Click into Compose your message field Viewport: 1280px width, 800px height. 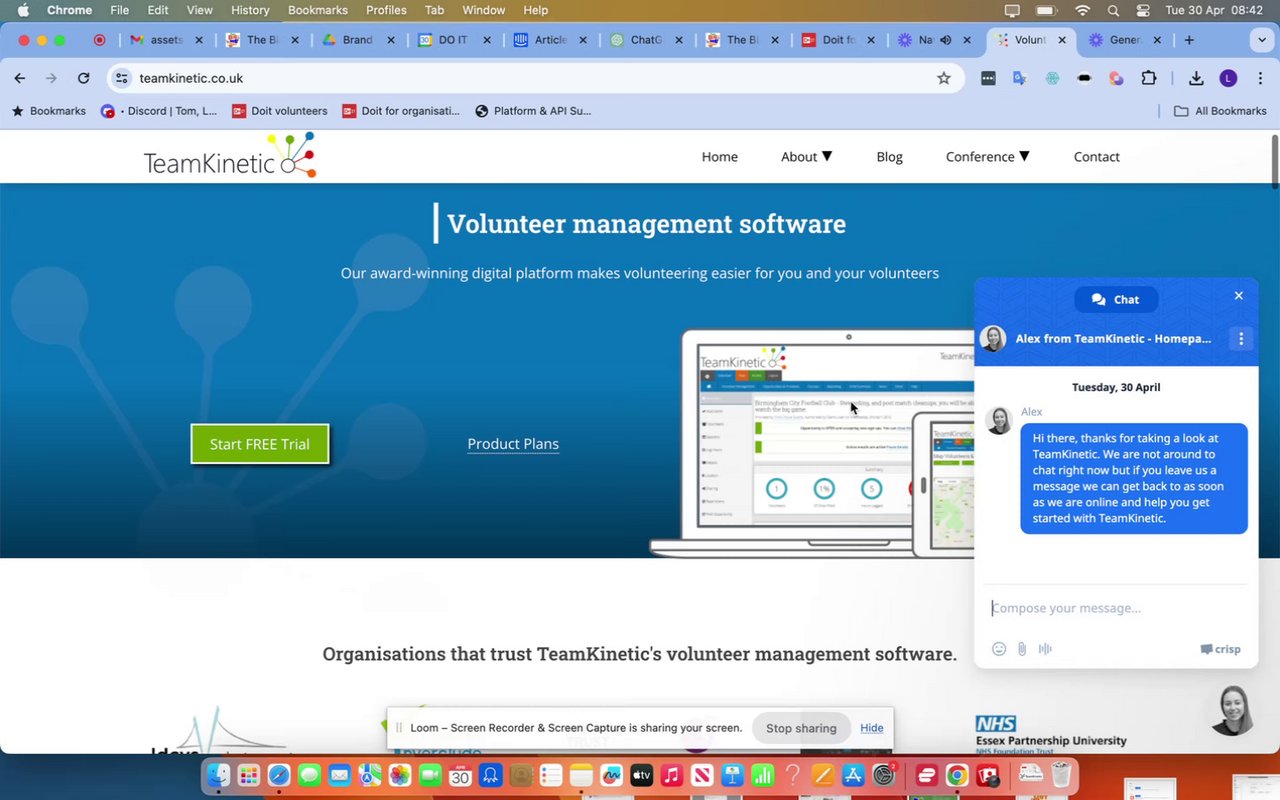1116,608
